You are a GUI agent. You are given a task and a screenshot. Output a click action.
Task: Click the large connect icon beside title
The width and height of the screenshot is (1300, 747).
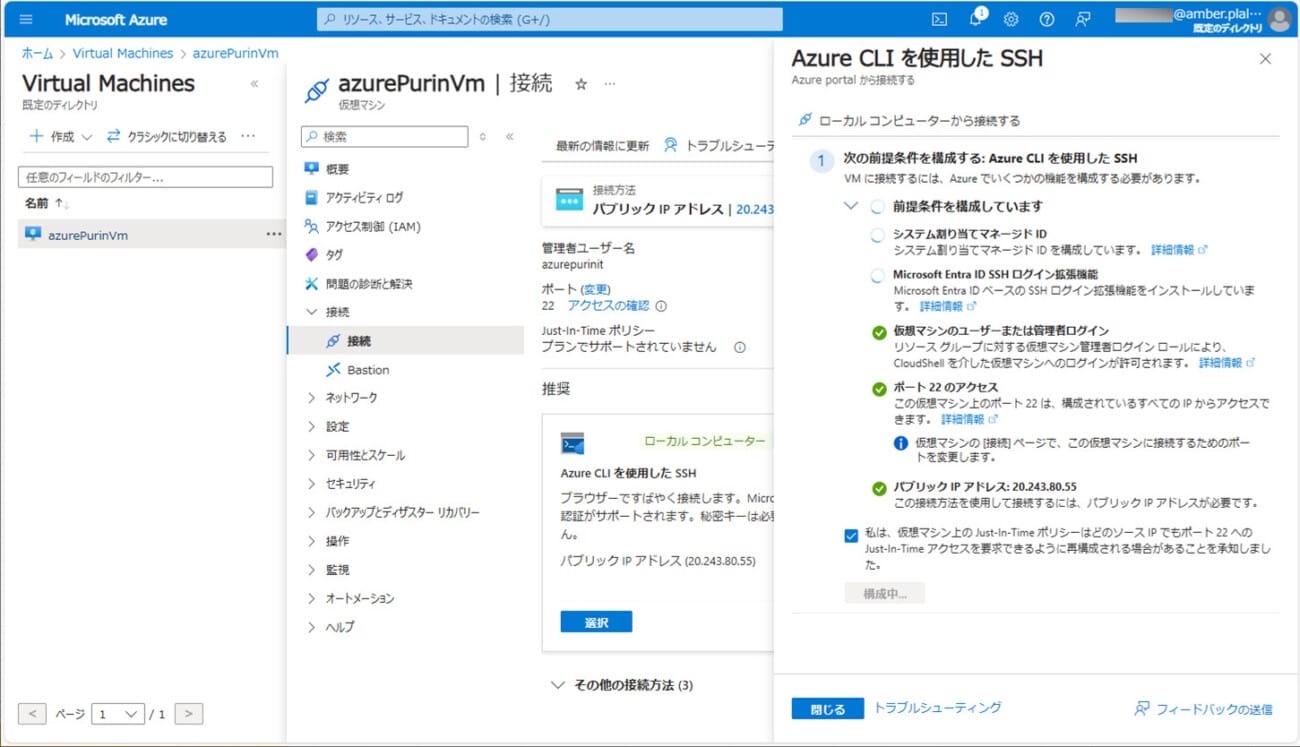(x=316, y=90)
